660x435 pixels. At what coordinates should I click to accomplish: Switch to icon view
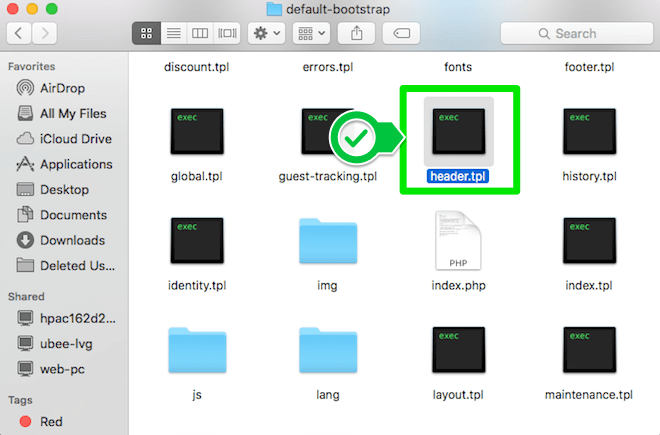[x=146, y=33]
